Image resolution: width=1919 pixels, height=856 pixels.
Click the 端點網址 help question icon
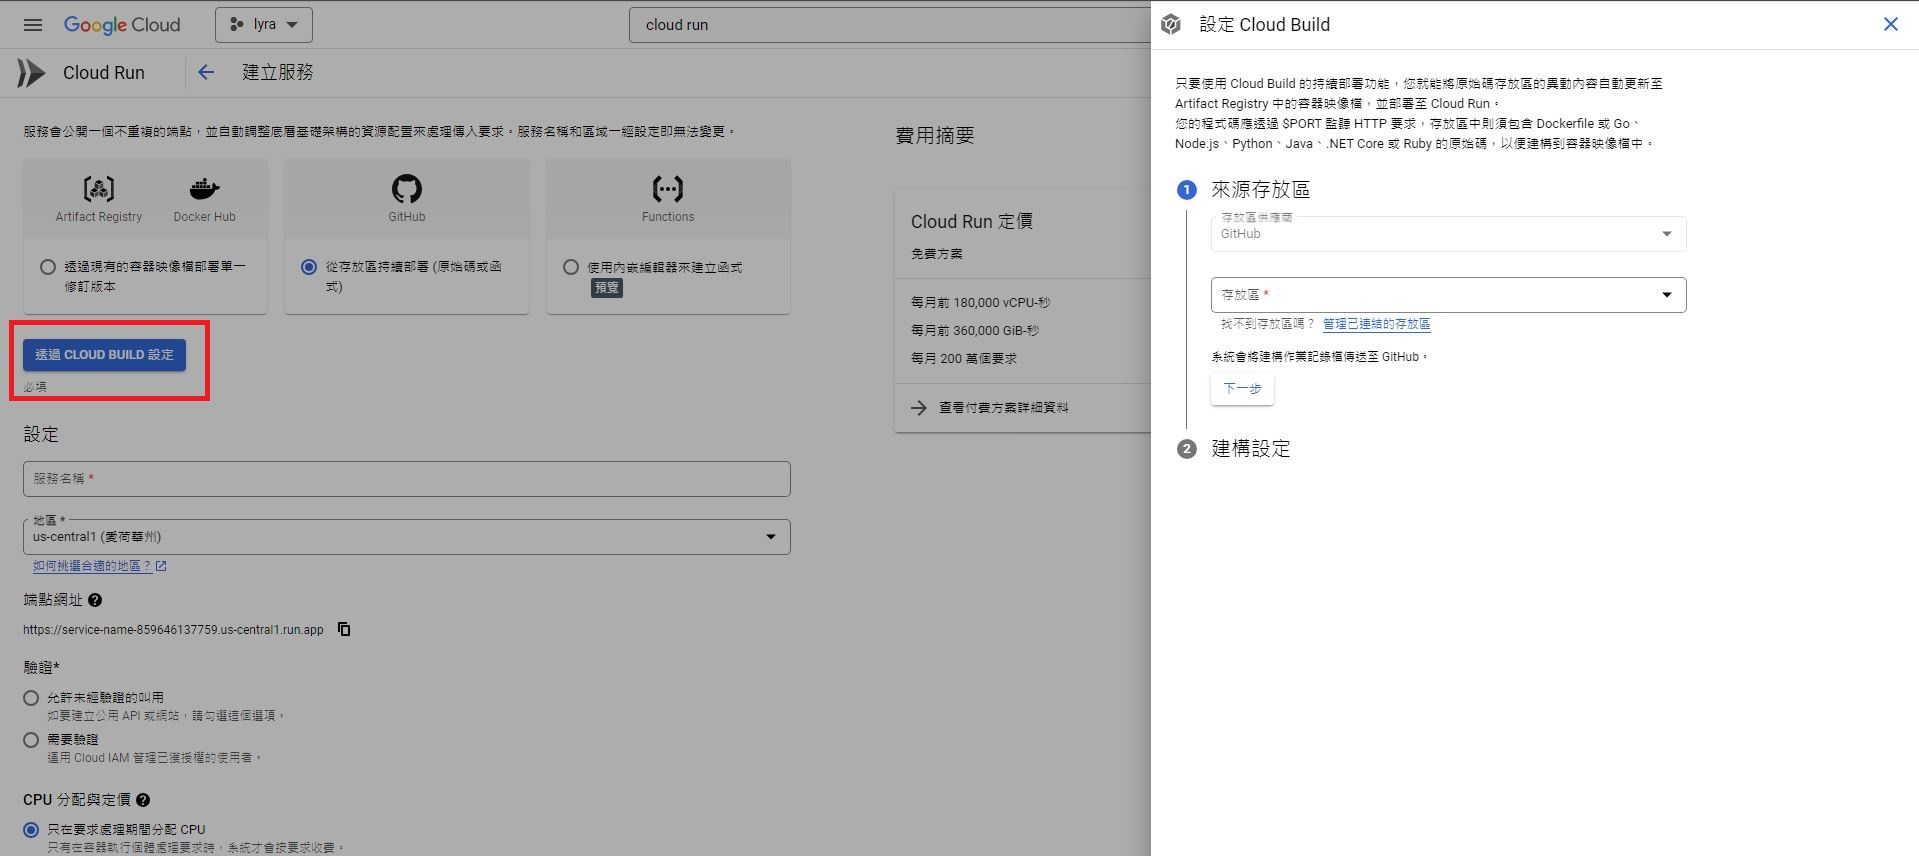point(95,600)
